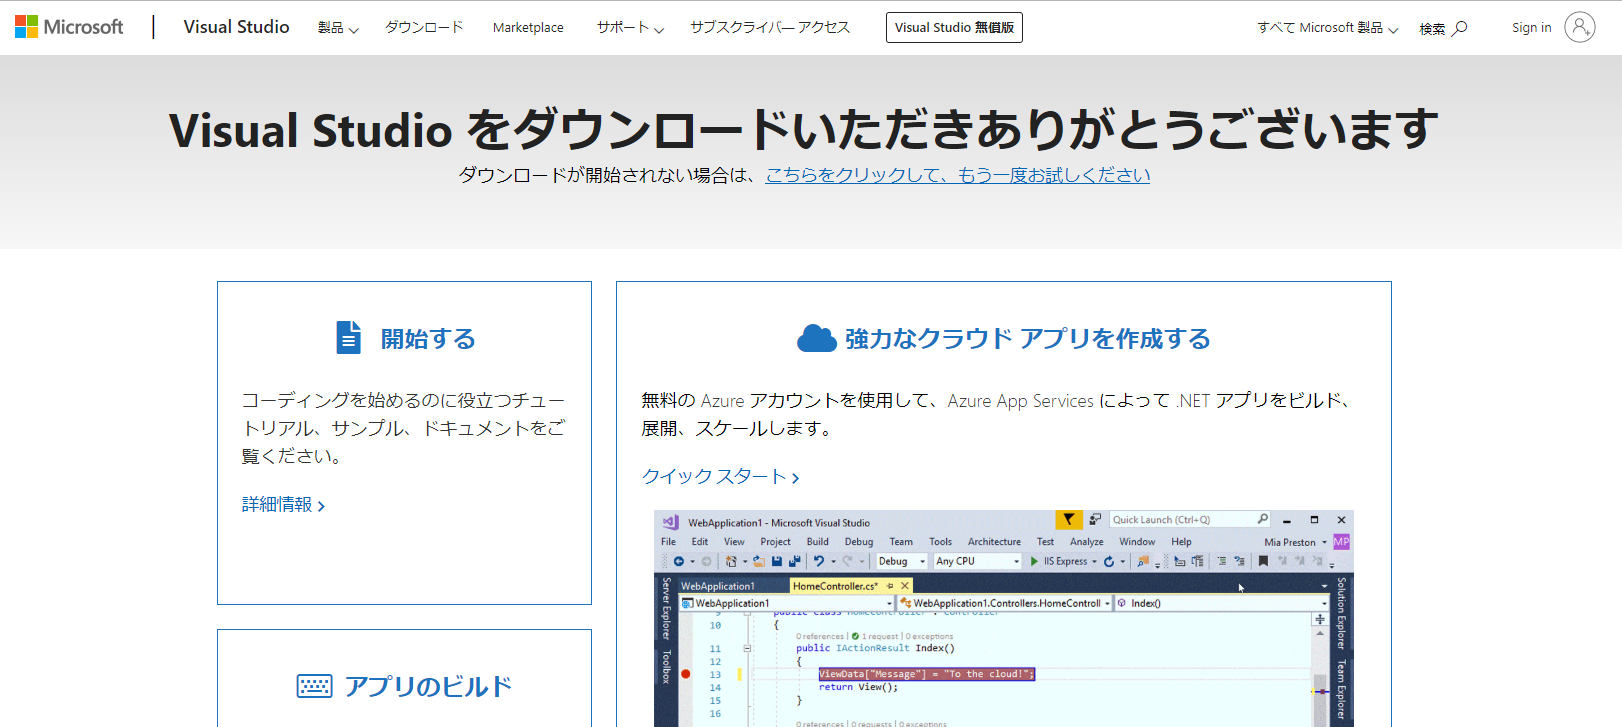Expand すべて Microsoft 製品 menu
Viewport: 1622px width, 727px height.
[1327, 28]
